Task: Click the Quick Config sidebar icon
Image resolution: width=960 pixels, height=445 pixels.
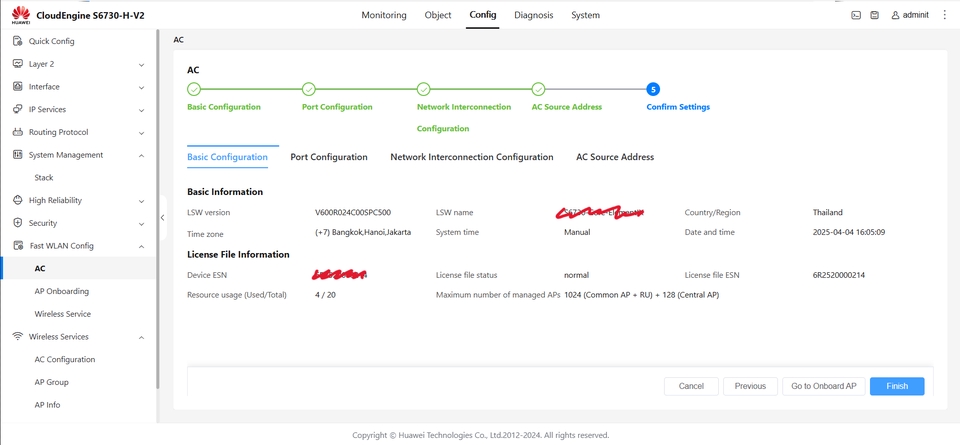Action: [x=18, y=42]
